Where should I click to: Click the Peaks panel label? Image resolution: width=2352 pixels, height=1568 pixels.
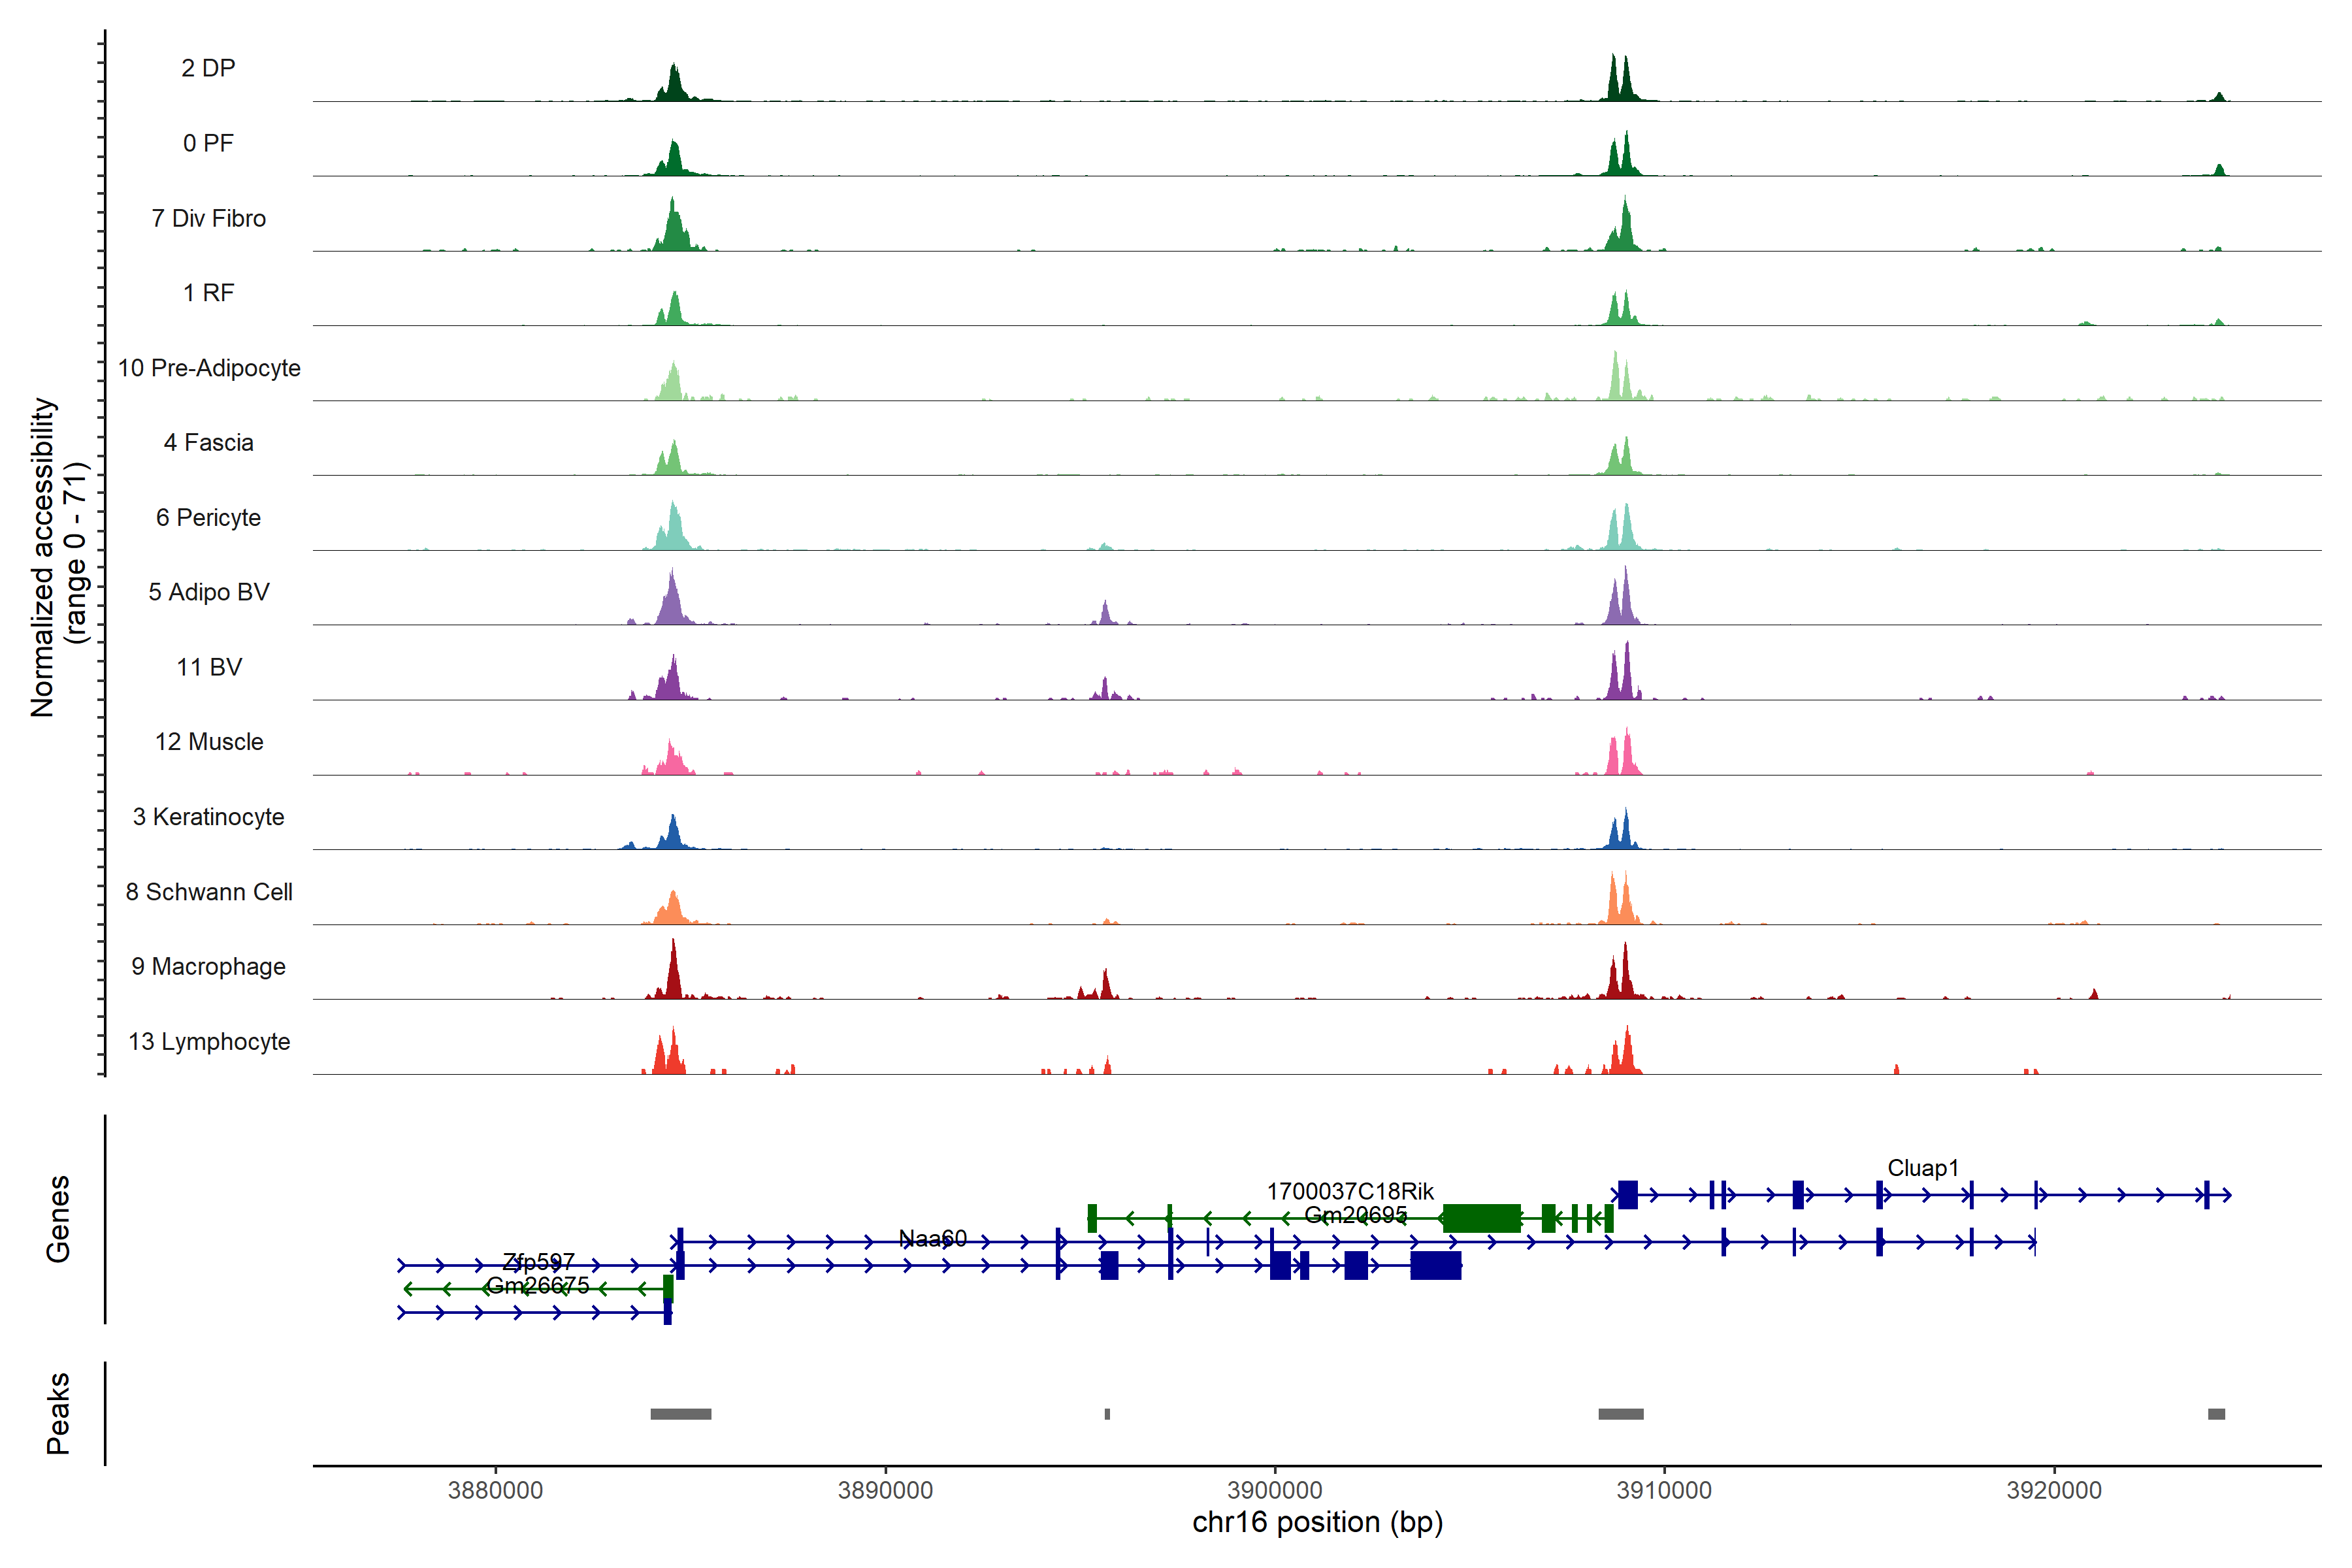(x=58, y=1413)
